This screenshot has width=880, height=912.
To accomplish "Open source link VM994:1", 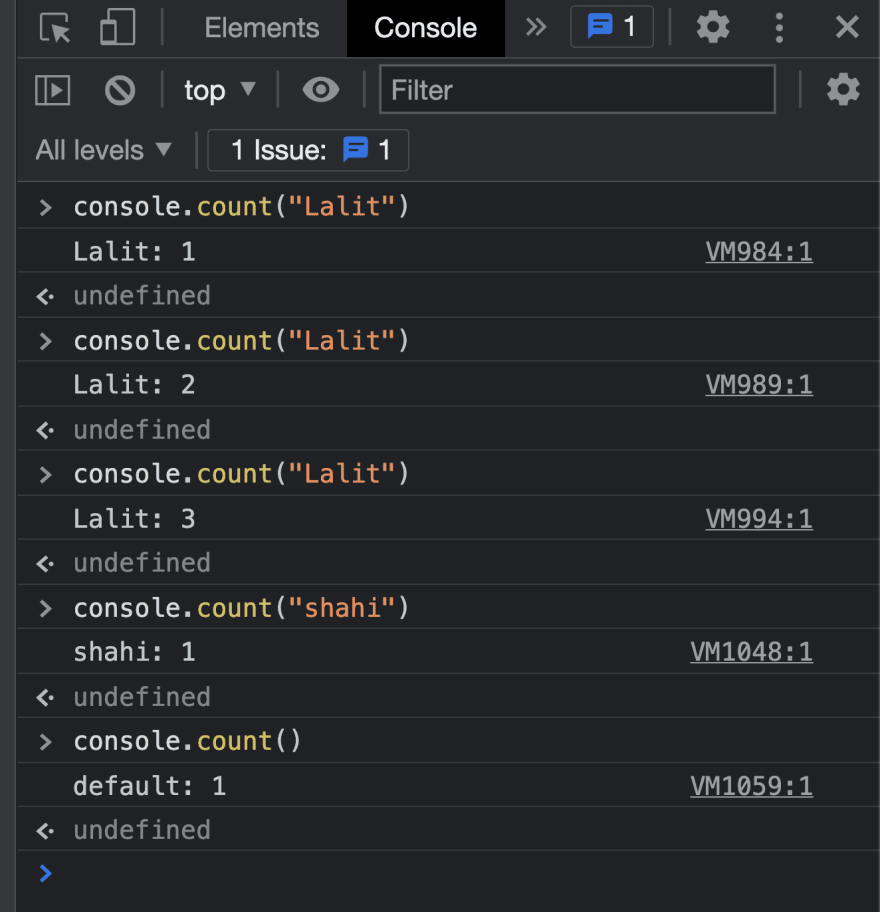I will click(759, 518).
